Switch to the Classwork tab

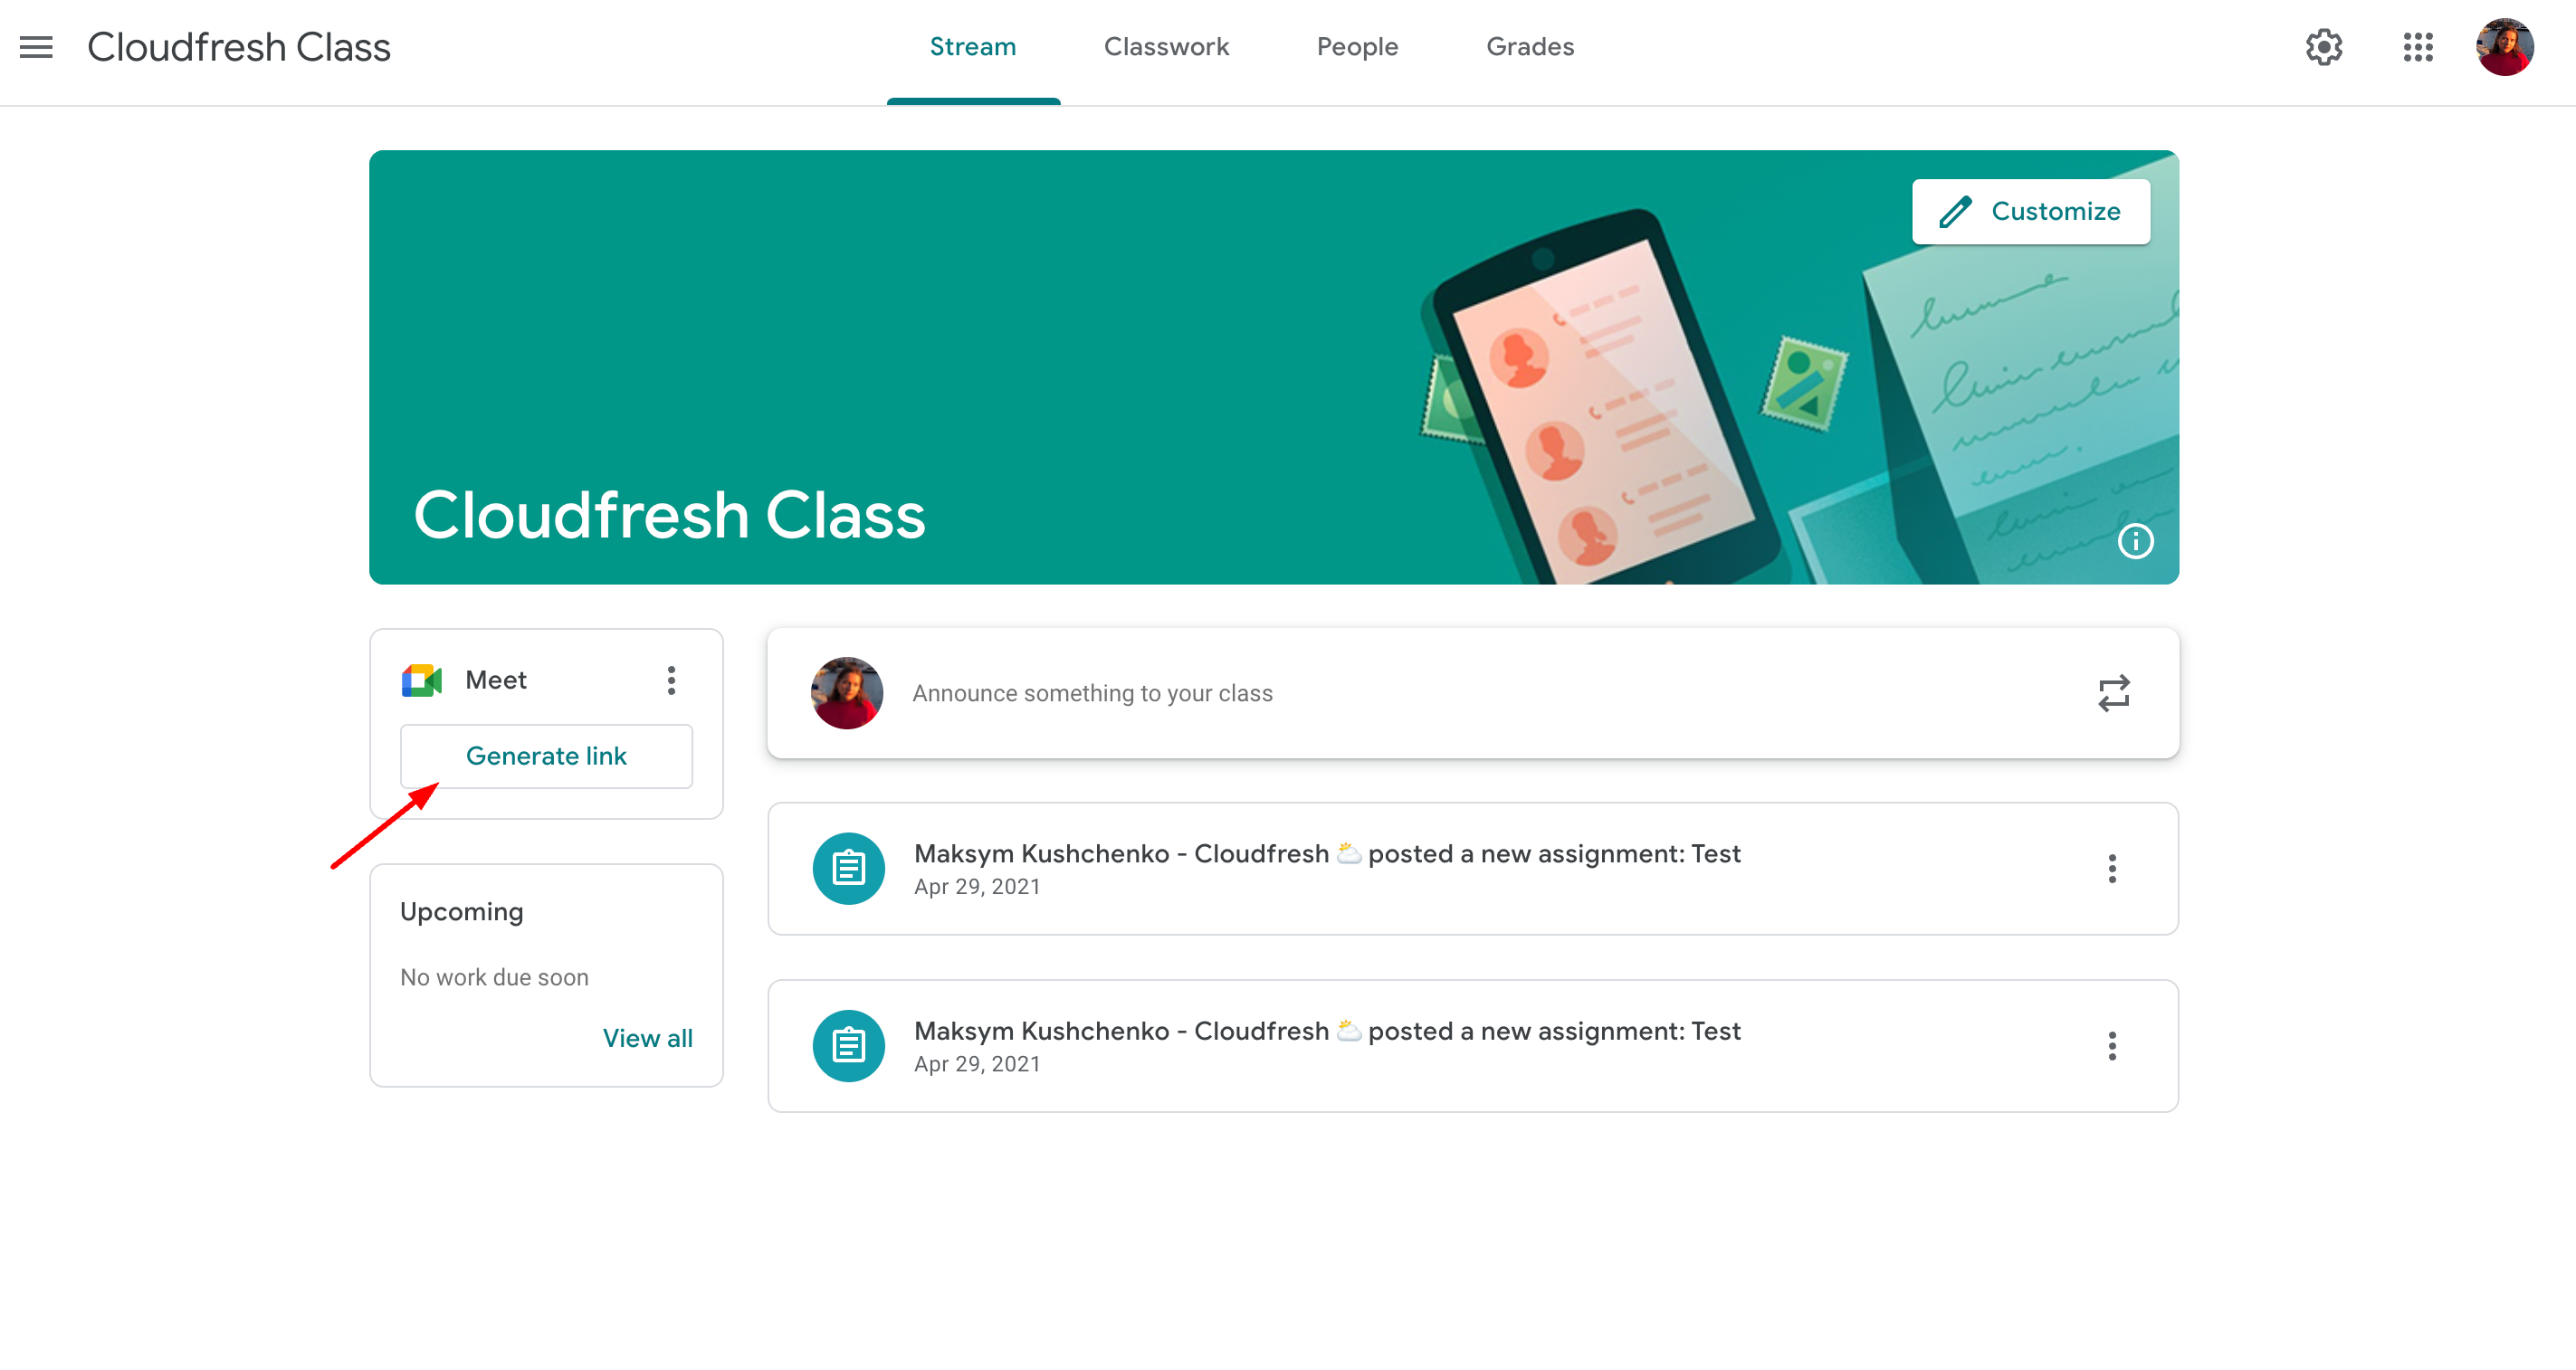point(1167,46)
